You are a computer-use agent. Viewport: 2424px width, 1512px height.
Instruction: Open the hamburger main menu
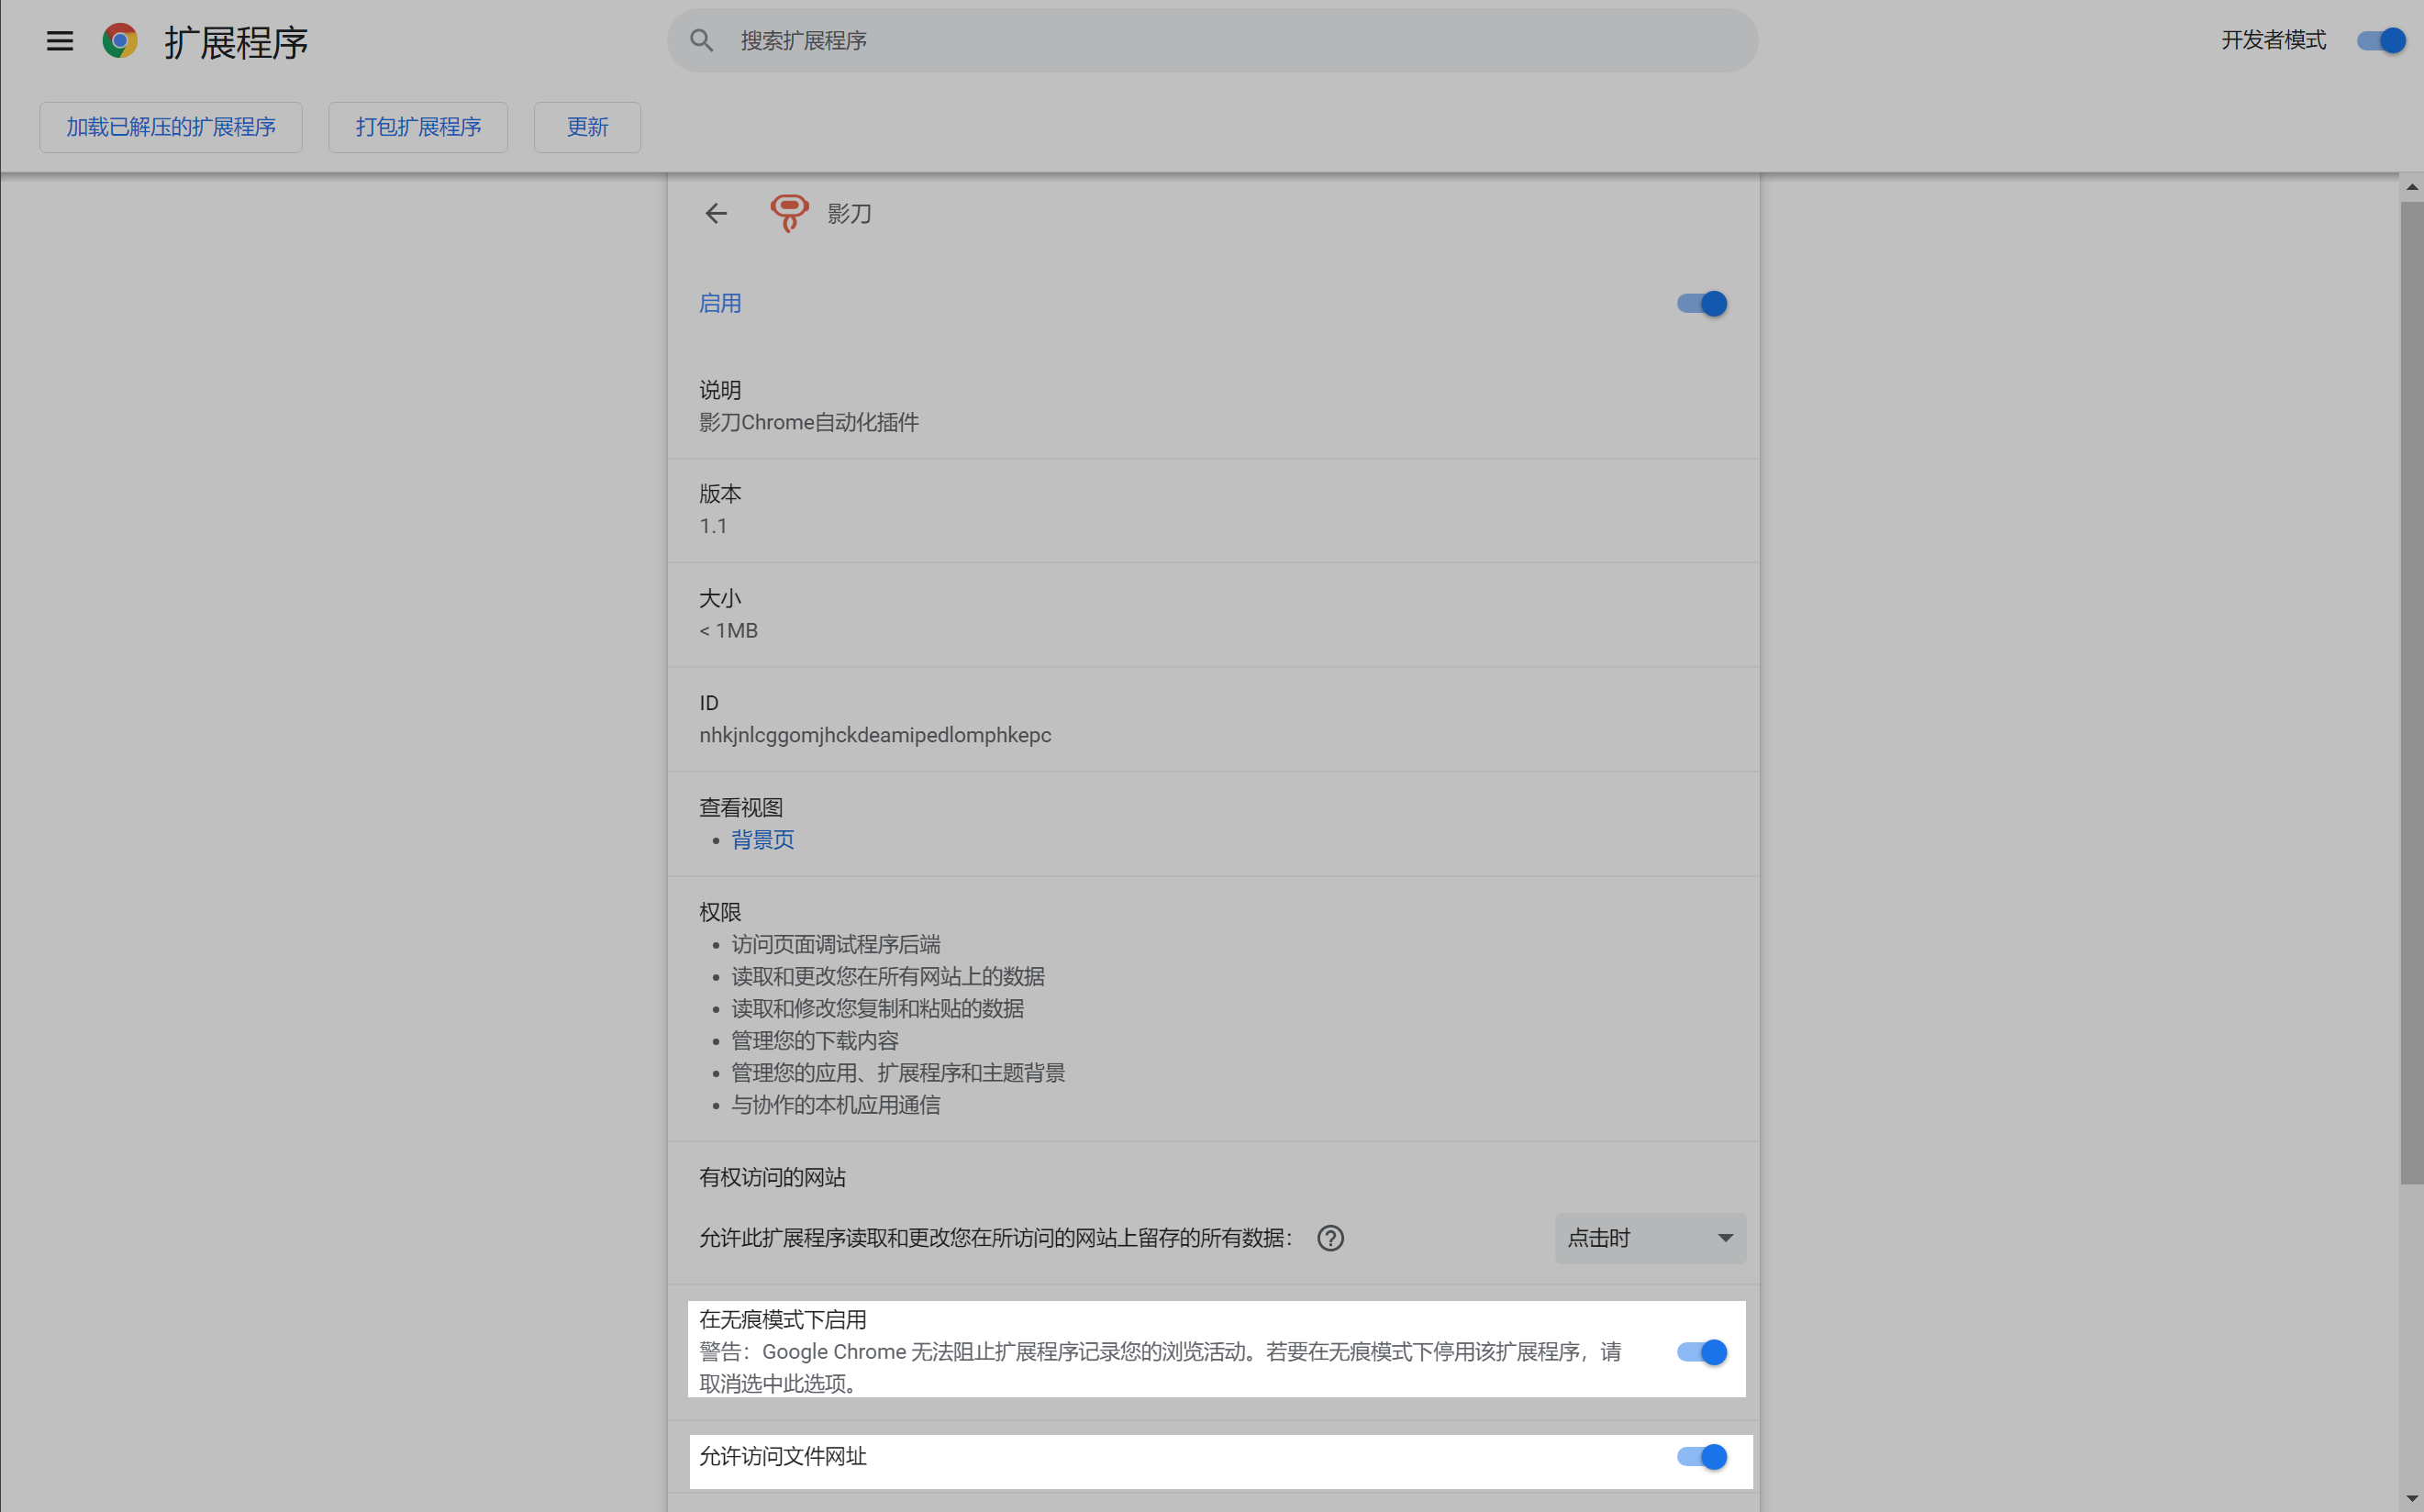[60, 41]
